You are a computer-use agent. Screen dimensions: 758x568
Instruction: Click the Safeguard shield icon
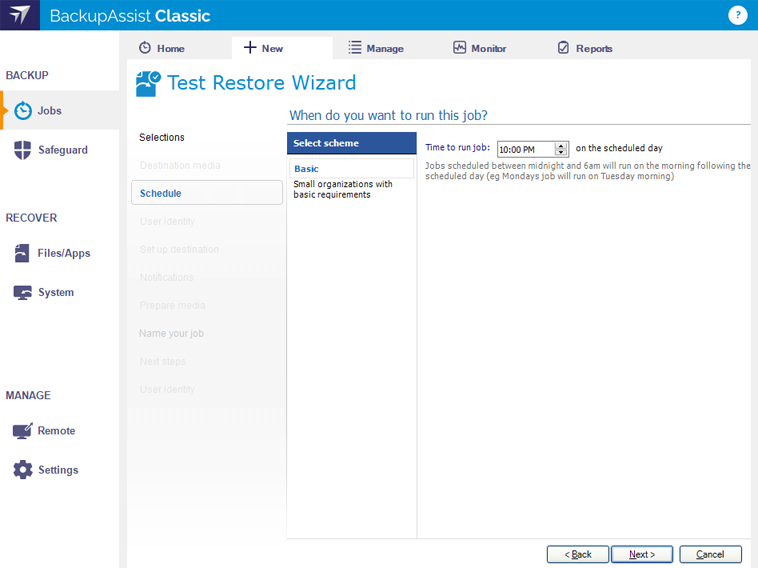[23, 150]
